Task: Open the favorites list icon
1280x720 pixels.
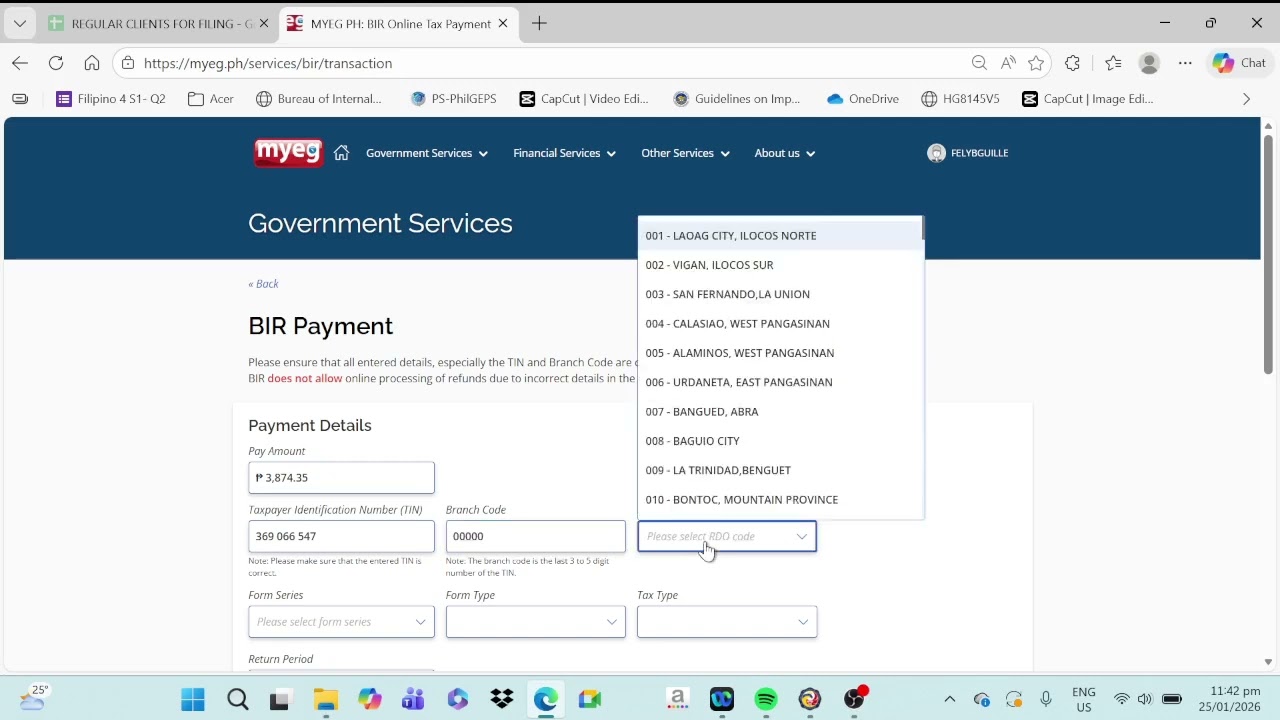Action: 1113,63
